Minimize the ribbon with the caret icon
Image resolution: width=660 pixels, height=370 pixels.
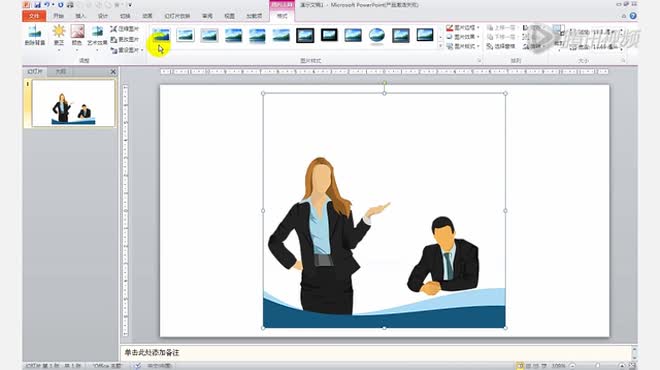pos(624,16)
